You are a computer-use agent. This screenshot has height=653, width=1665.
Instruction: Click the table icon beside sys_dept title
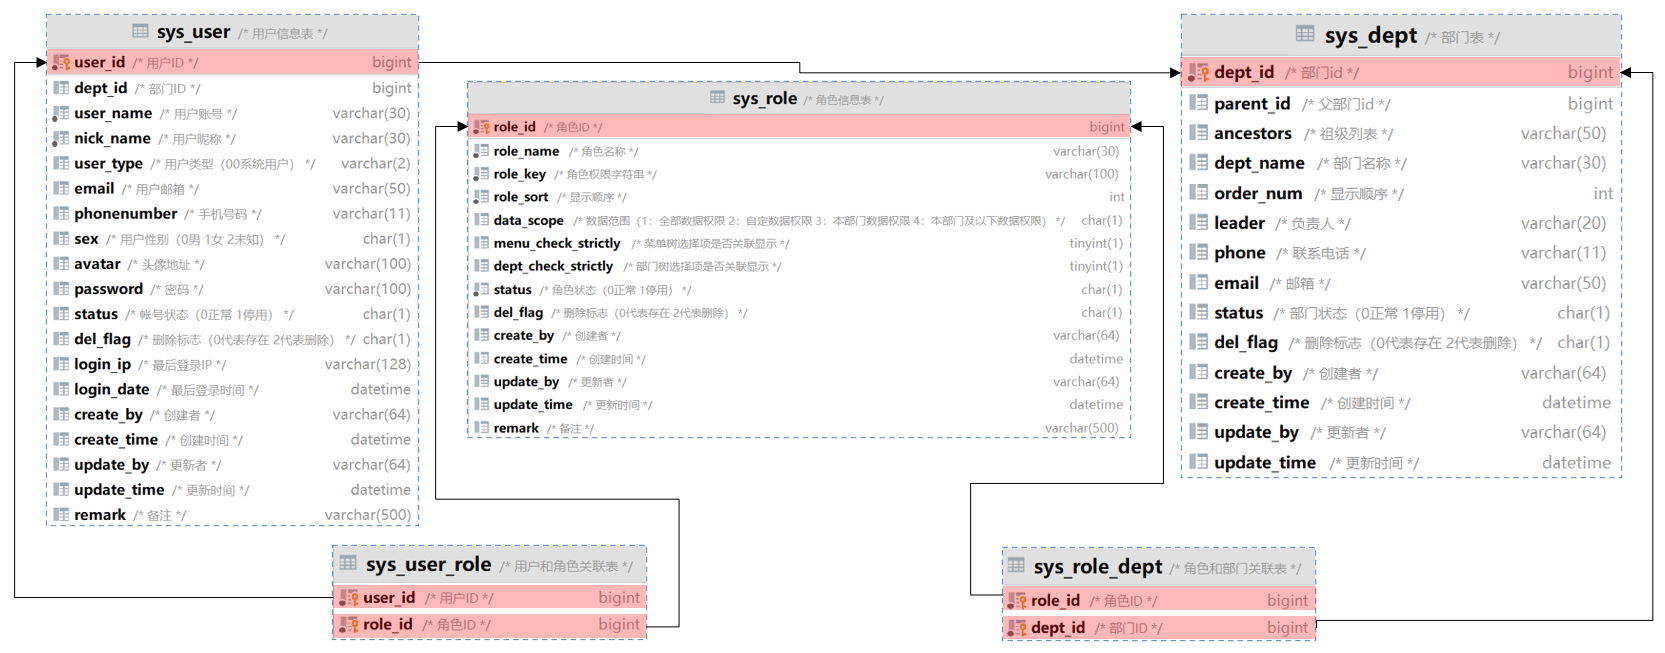point(1305,34)
